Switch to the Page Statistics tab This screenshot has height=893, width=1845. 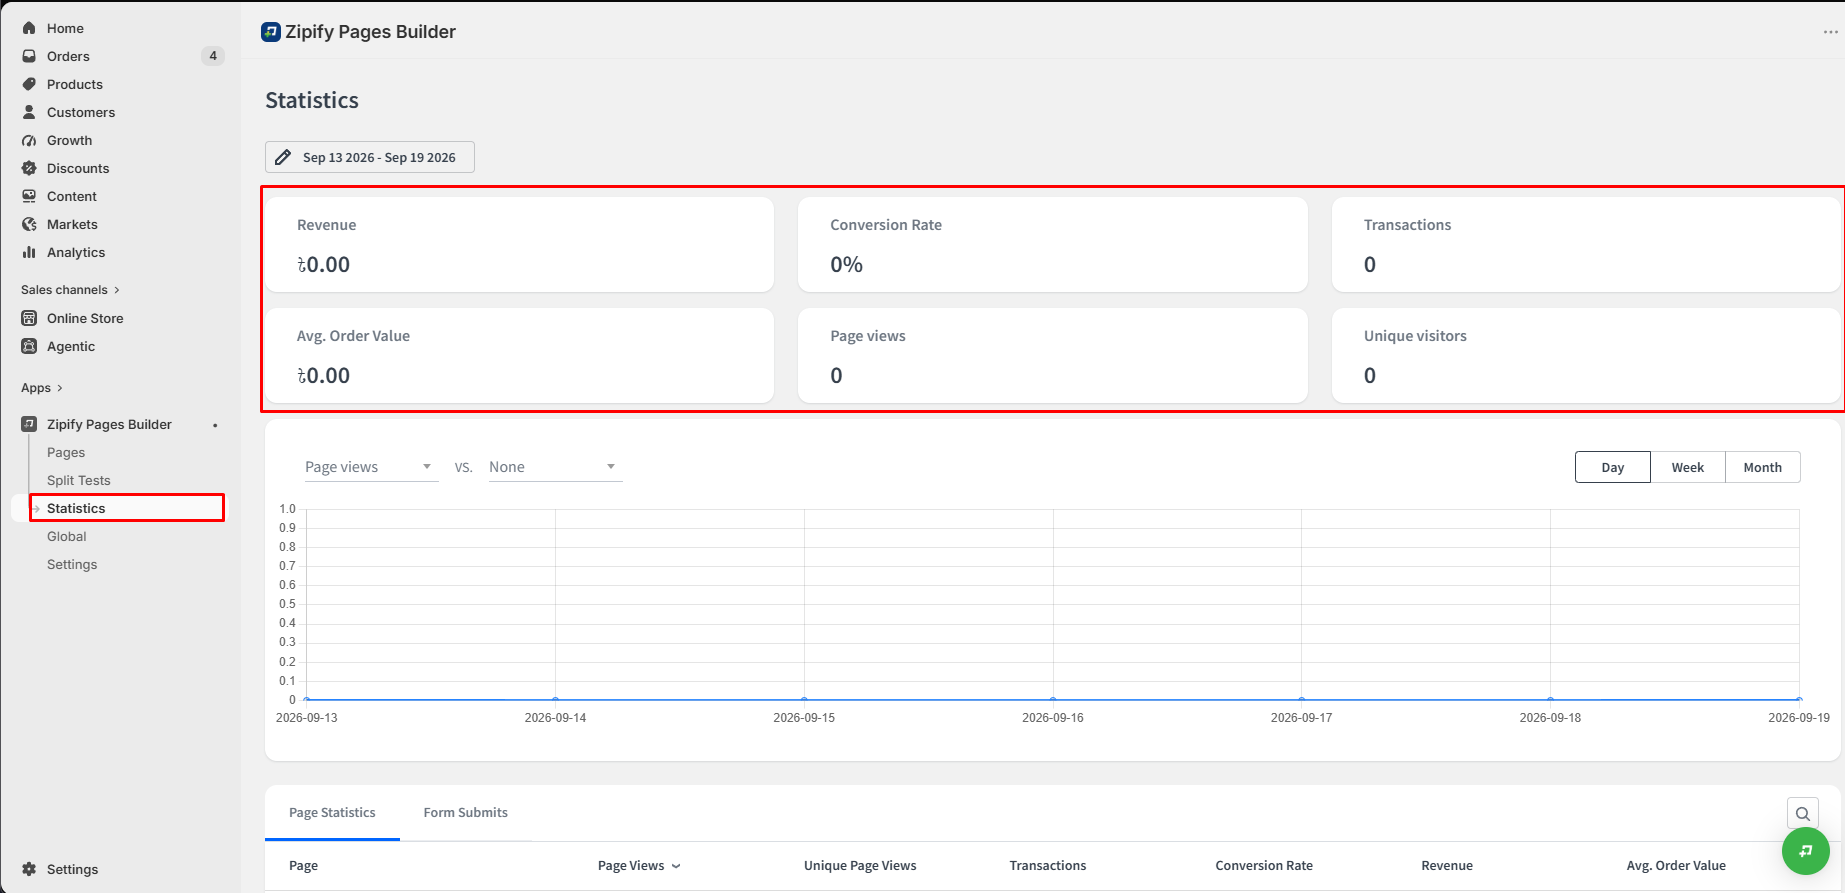(332, 813)
